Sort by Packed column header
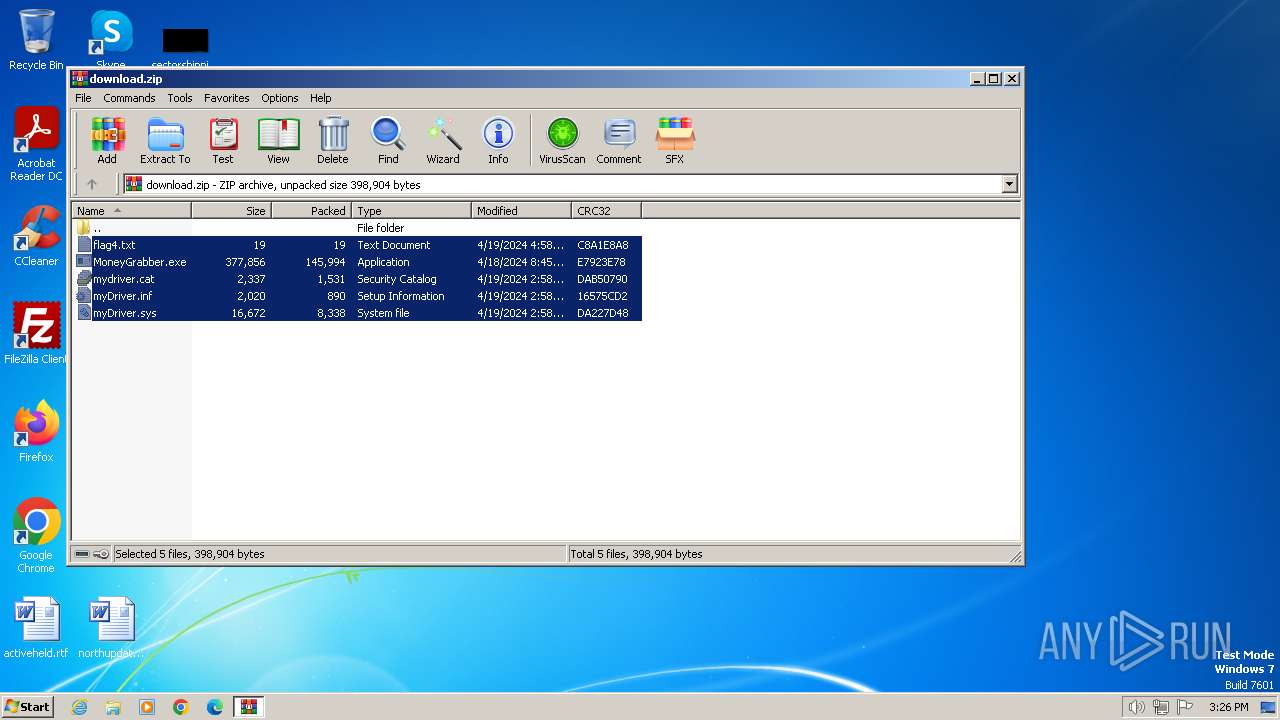 point(311,211)
